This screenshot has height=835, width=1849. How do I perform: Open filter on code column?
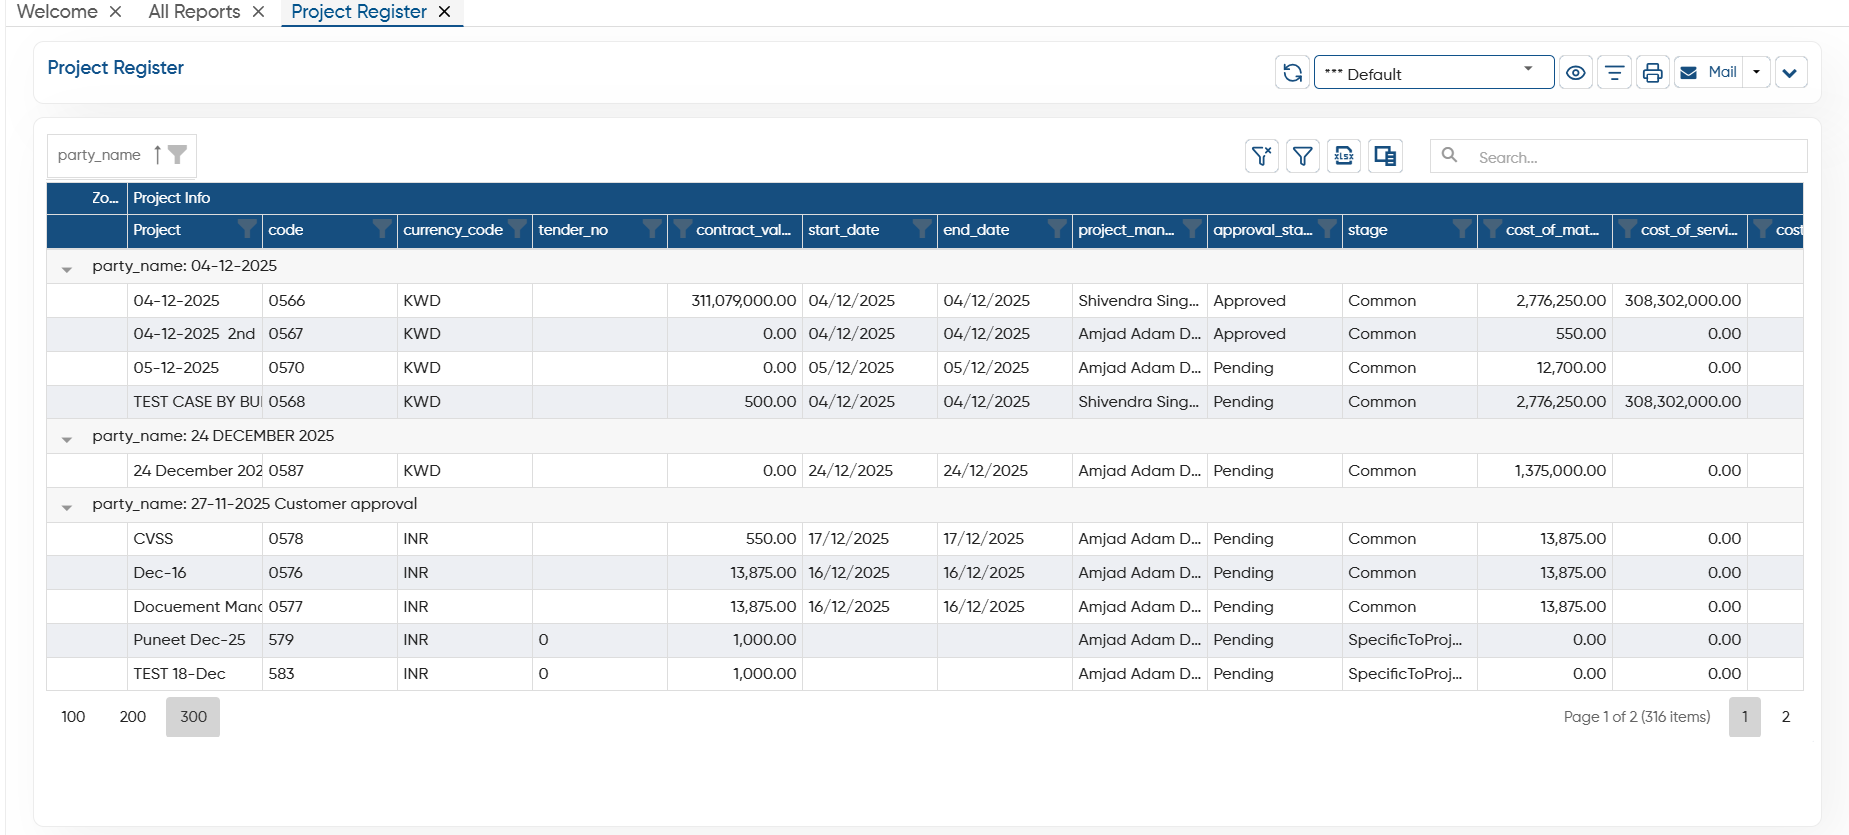pyautogui.click(x=381, y=230)
